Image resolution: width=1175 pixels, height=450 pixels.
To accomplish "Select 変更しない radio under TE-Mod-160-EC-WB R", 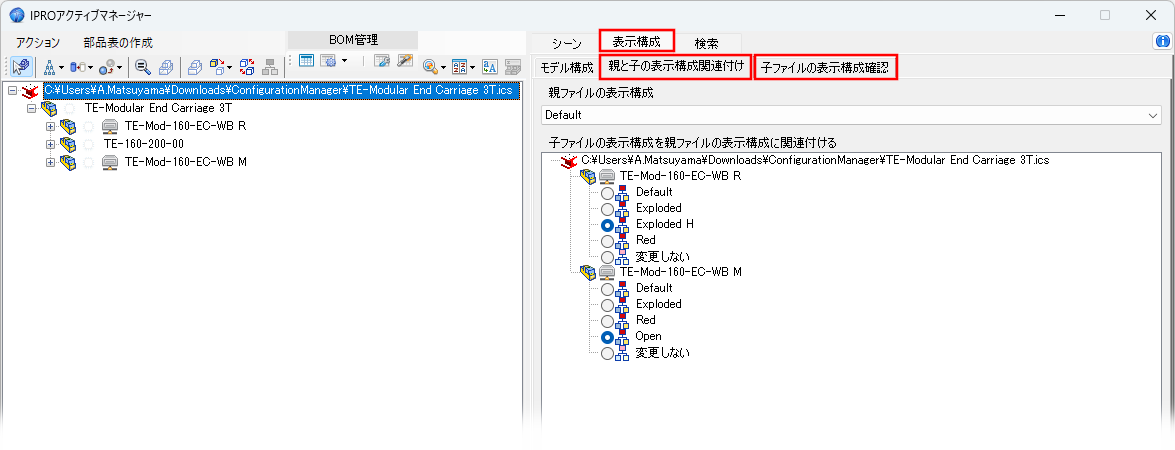I will point(607,257).
